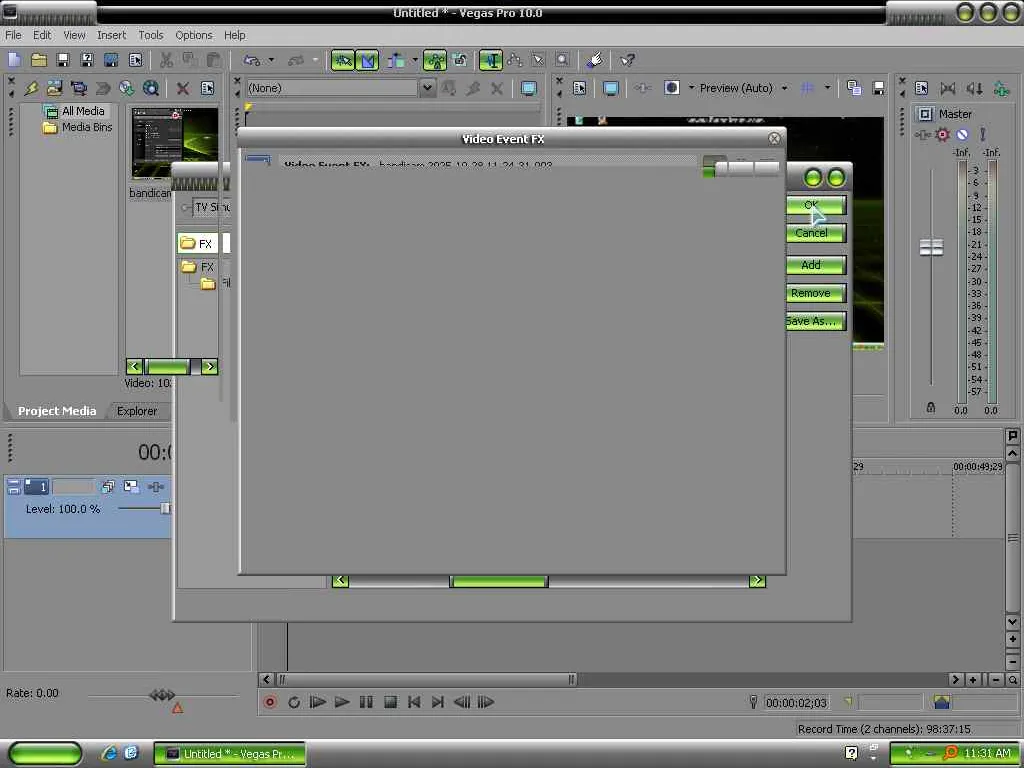The width and height of the screenshot is (1024, 768).
Task: Adjust the playback Rate slider
Action: (162, 695)
